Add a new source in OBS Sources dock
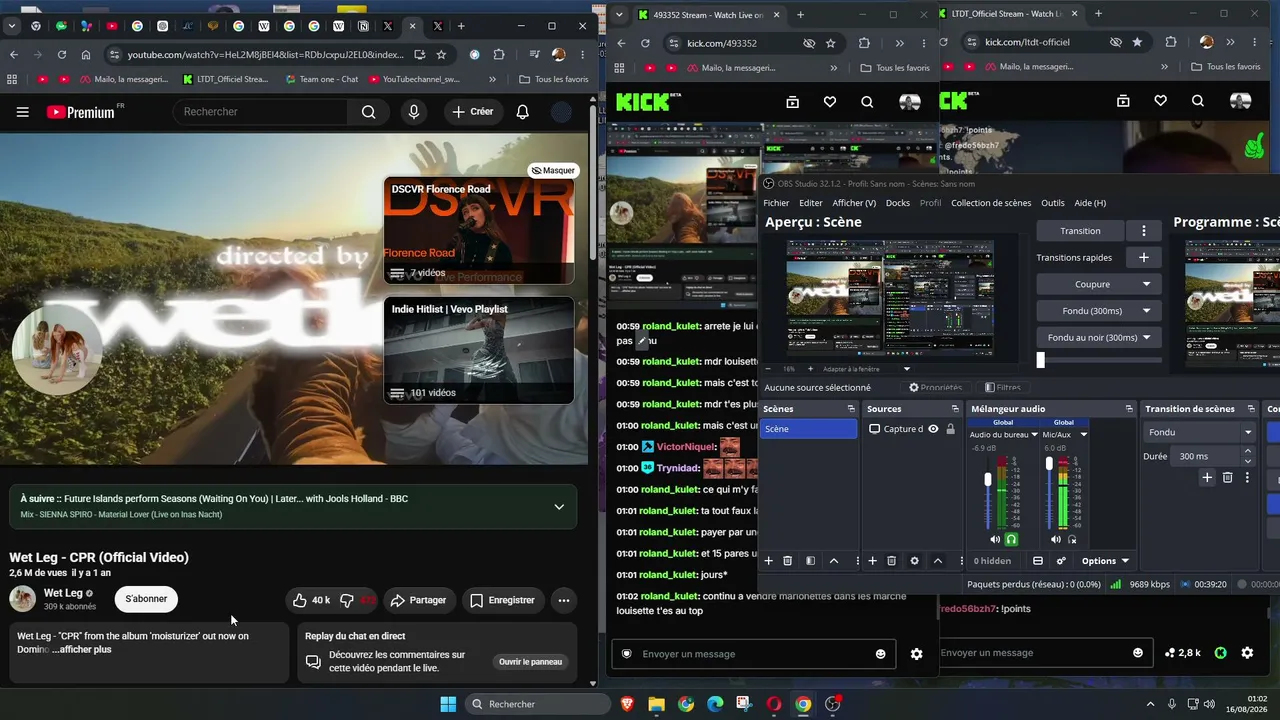The height and width of the screenshot is (720, 1280). point(873,561)
